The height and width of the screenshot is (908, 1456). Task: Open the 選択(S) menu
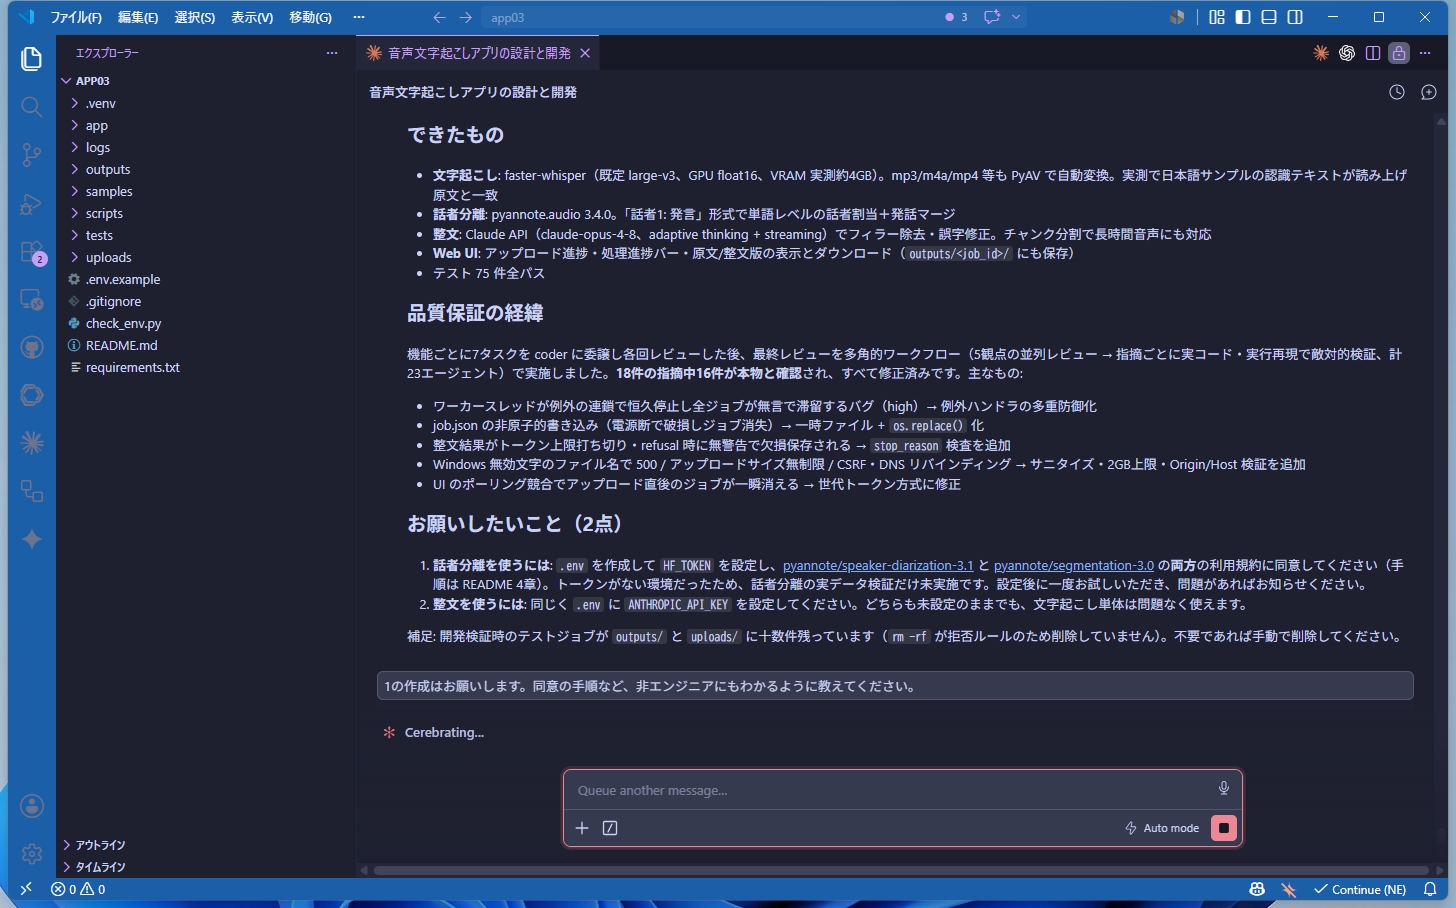coord(194,17)
